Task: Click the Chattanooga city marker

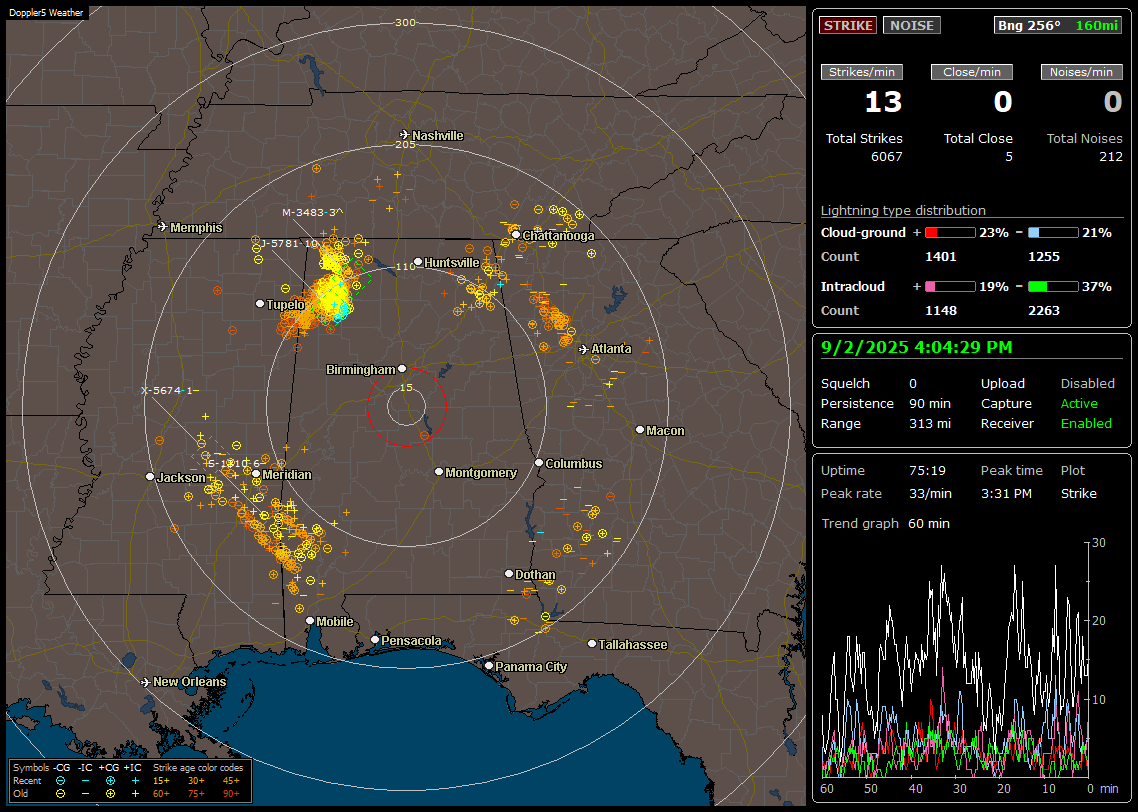Action: [516, 234]
